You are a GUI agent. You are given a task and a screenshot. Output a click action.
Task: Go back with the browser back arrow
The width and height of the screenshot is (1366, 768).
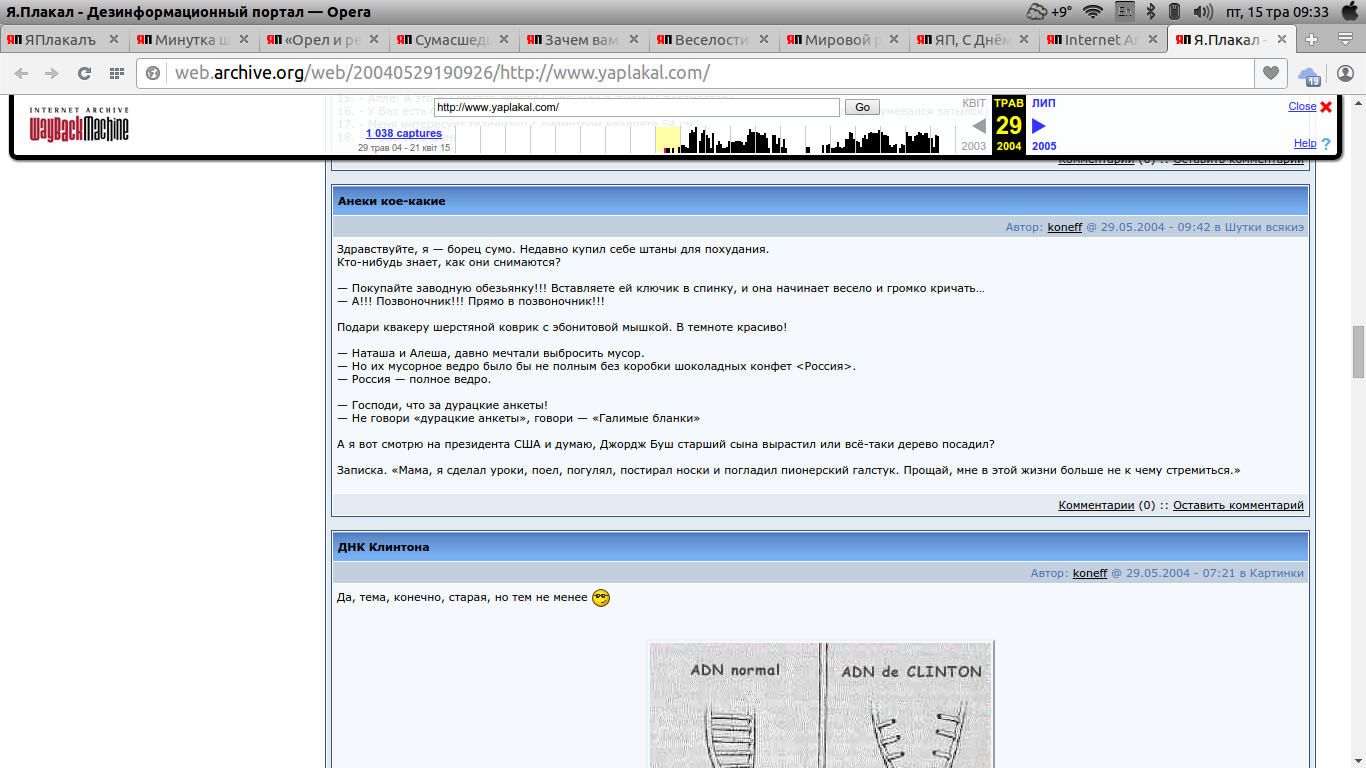coord(21,73)
